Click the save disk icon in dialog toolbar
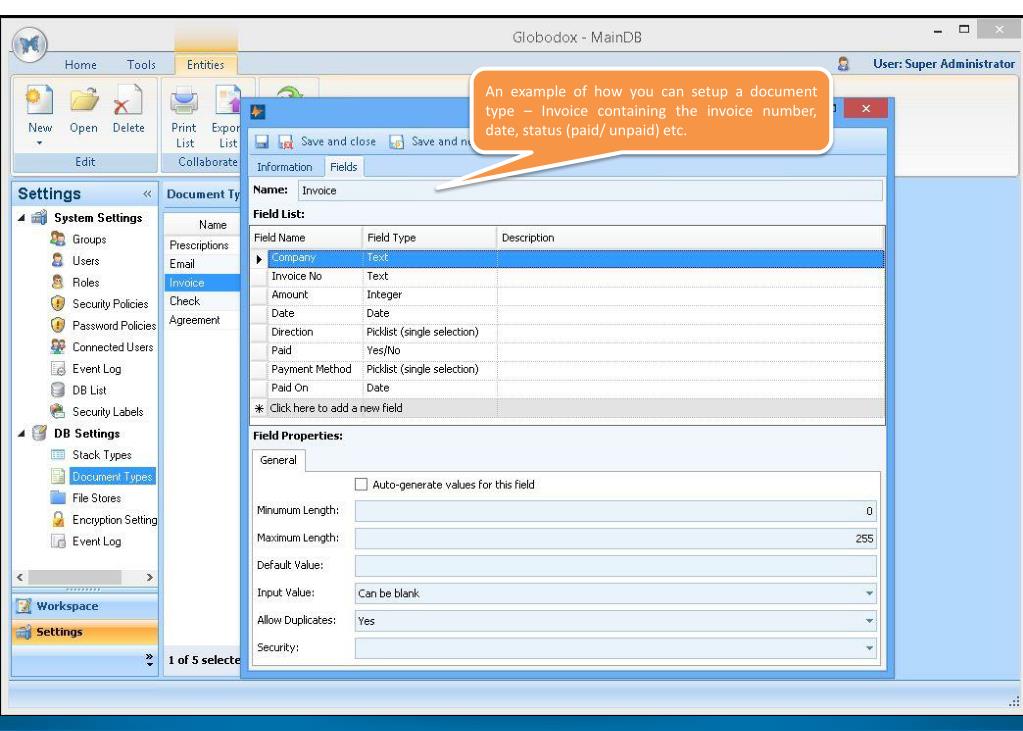 (262, 142)
